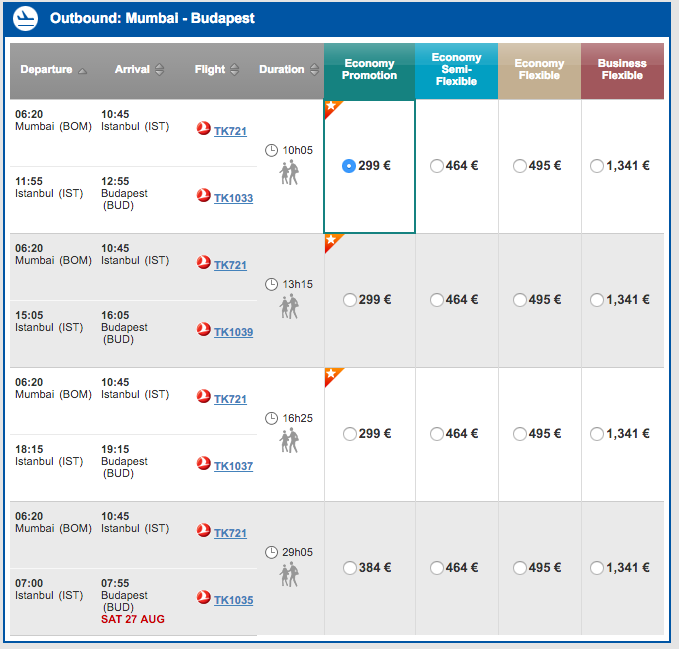Click the Economy Flexible beige header
Image resolution: width=679 pixels, height=649 pixels.
(x=540, y=71)
